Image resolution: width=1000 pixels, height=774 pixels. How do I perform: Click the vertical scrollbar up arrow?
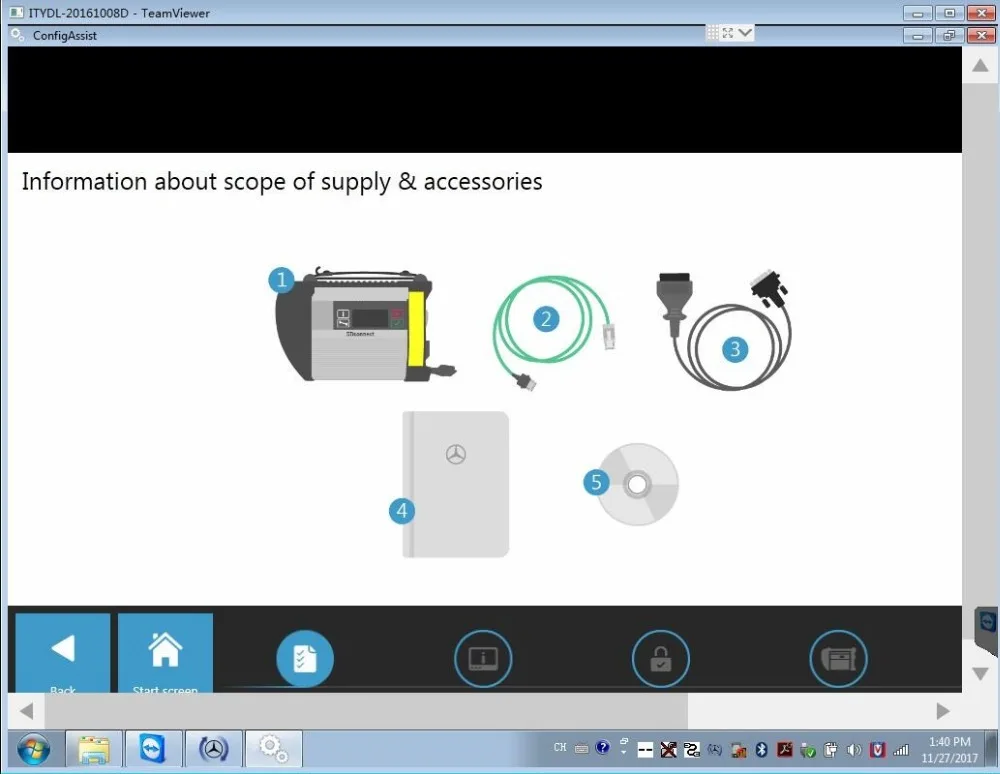(980, 65)
